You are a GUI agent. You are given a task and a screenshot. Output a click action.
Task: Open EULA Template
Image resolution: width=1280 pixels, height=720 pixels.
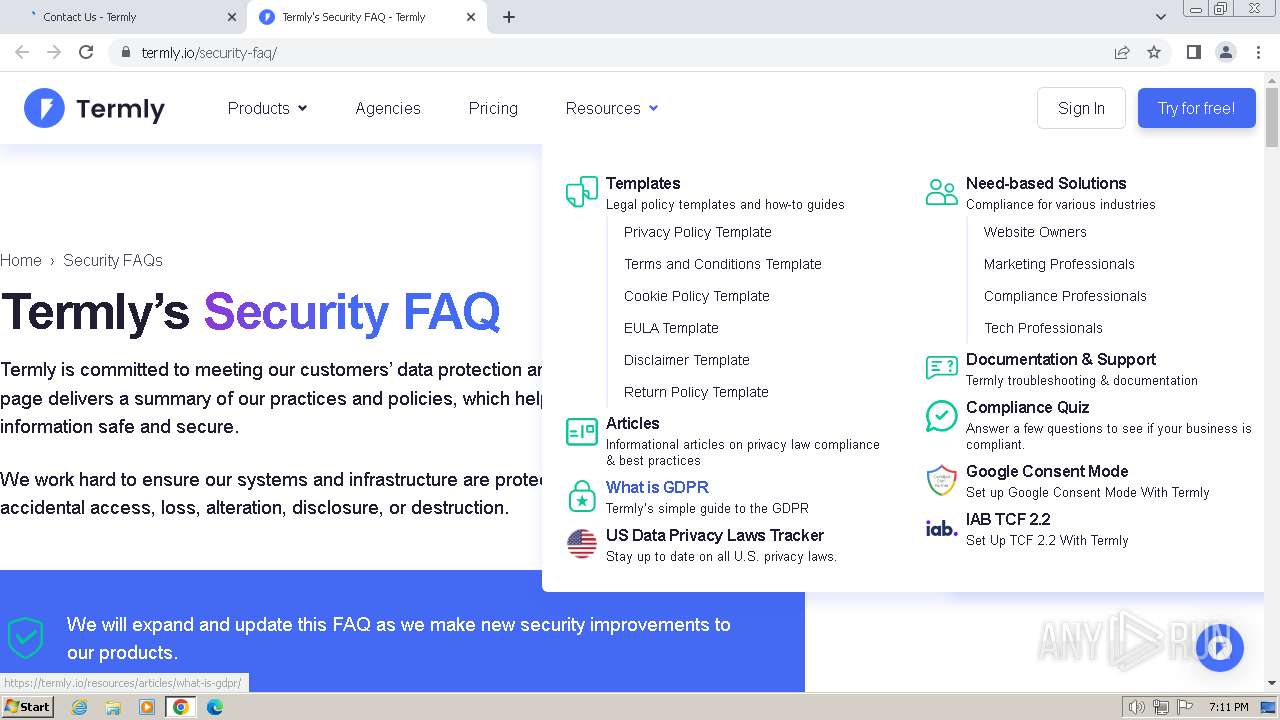[671, 328]
